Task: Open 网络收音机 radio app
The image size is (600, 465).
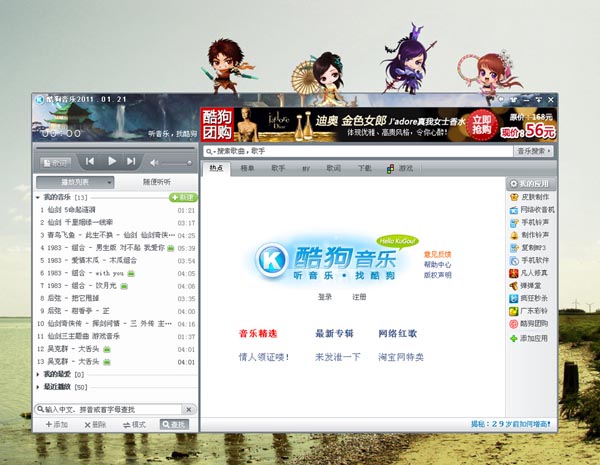Action: [x=532, y=210]
